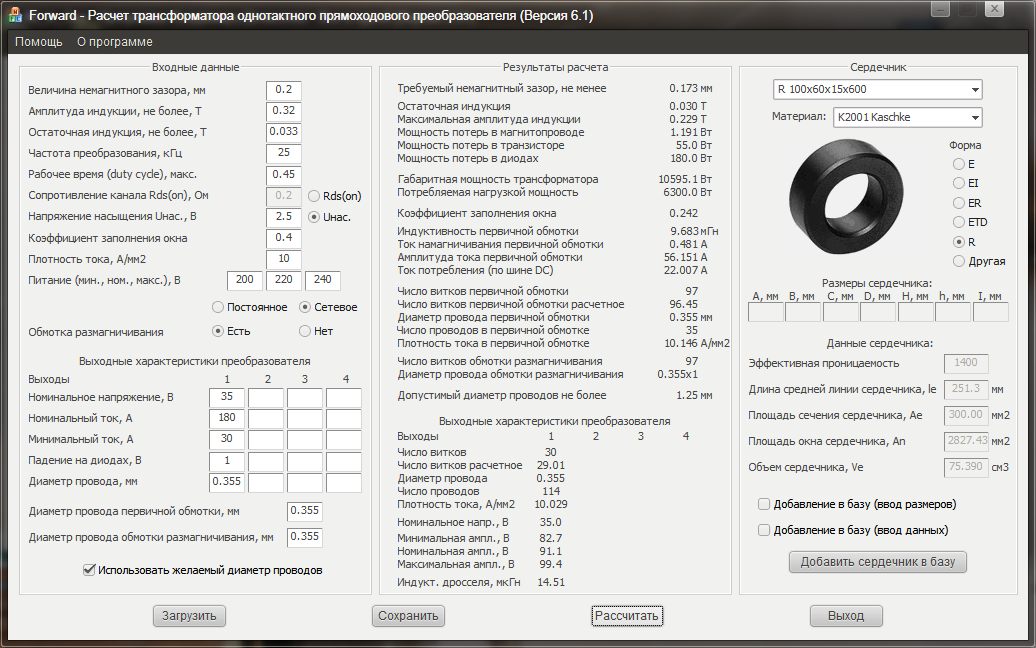The image size is (1036, 648).
Task: Choose Постоянное power supply type
Action: click(218, 307)
